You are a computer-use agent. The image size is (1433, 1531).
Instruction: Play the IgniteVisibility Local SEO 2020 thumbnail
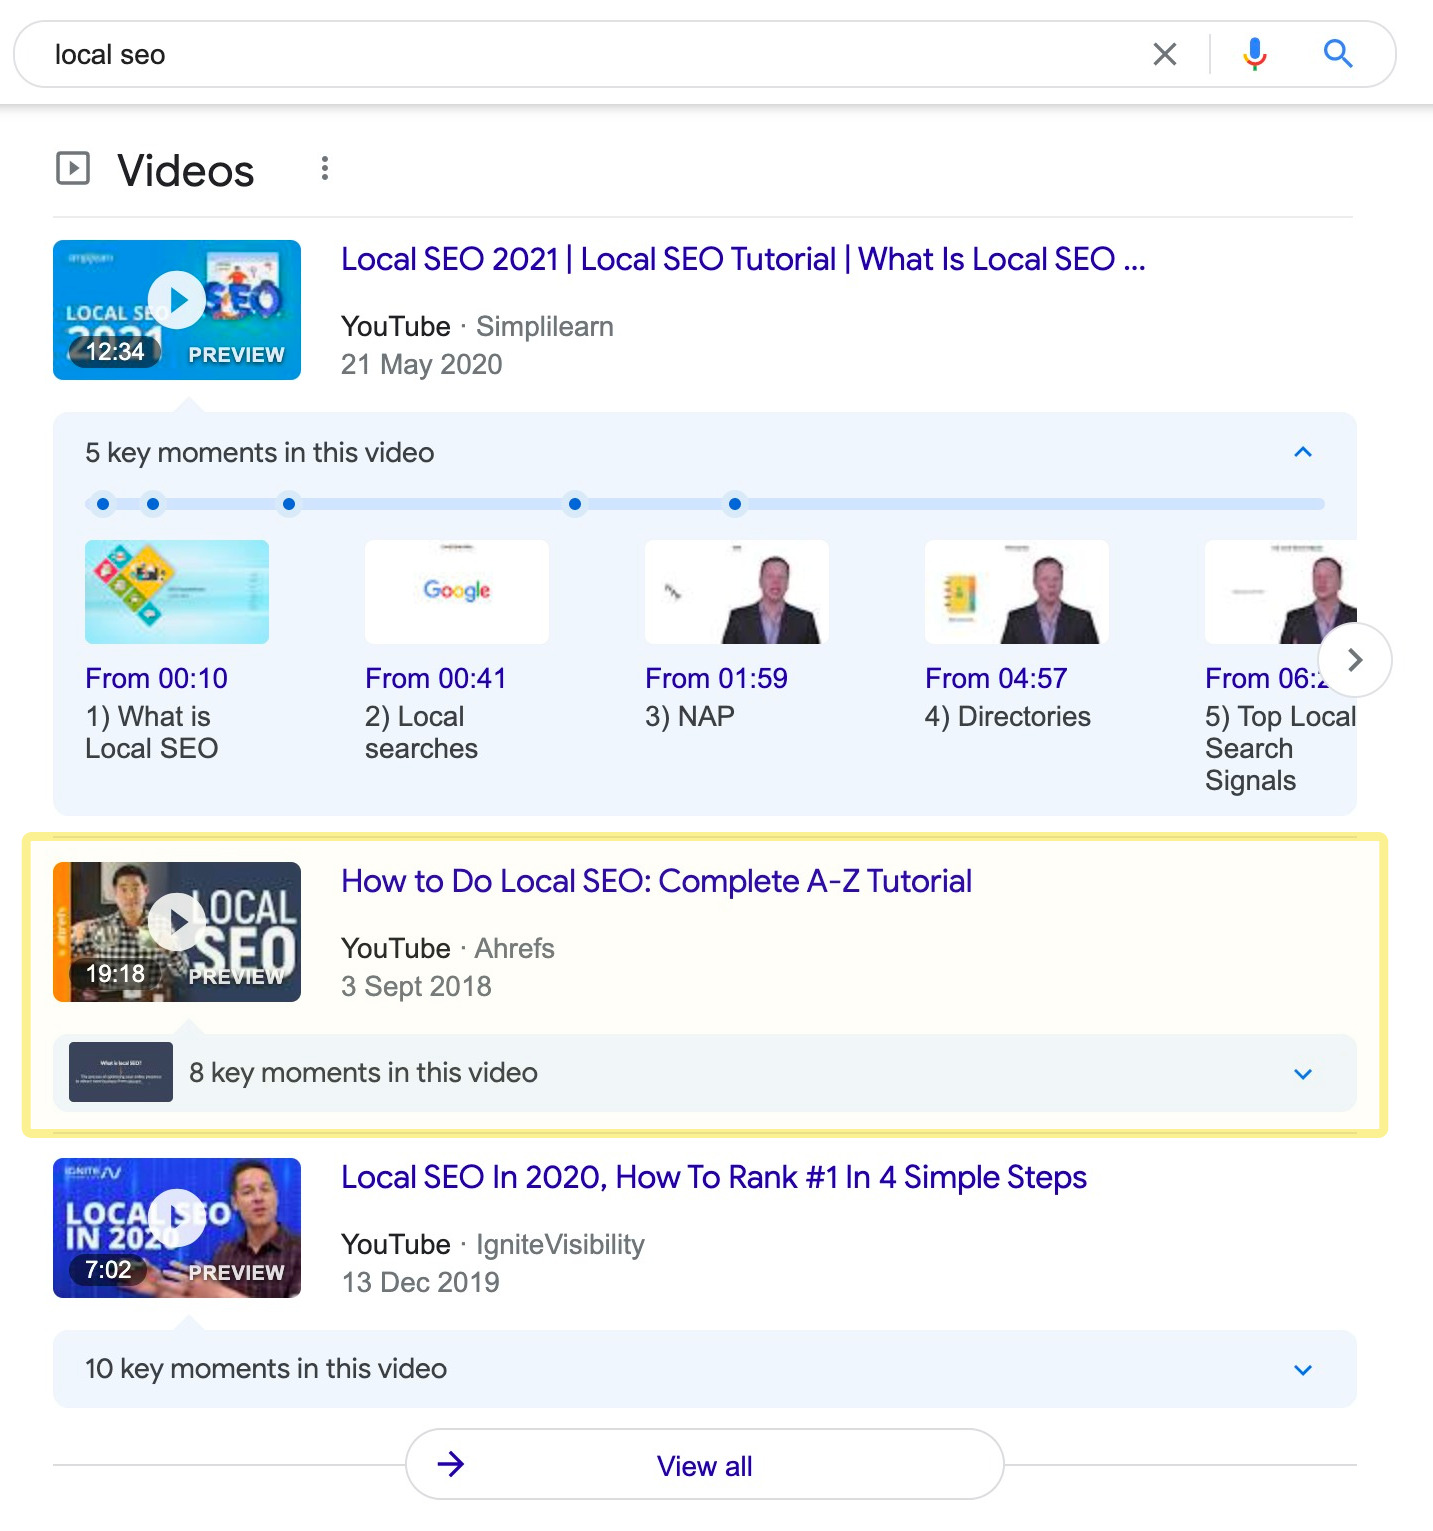coord(177,1228)
